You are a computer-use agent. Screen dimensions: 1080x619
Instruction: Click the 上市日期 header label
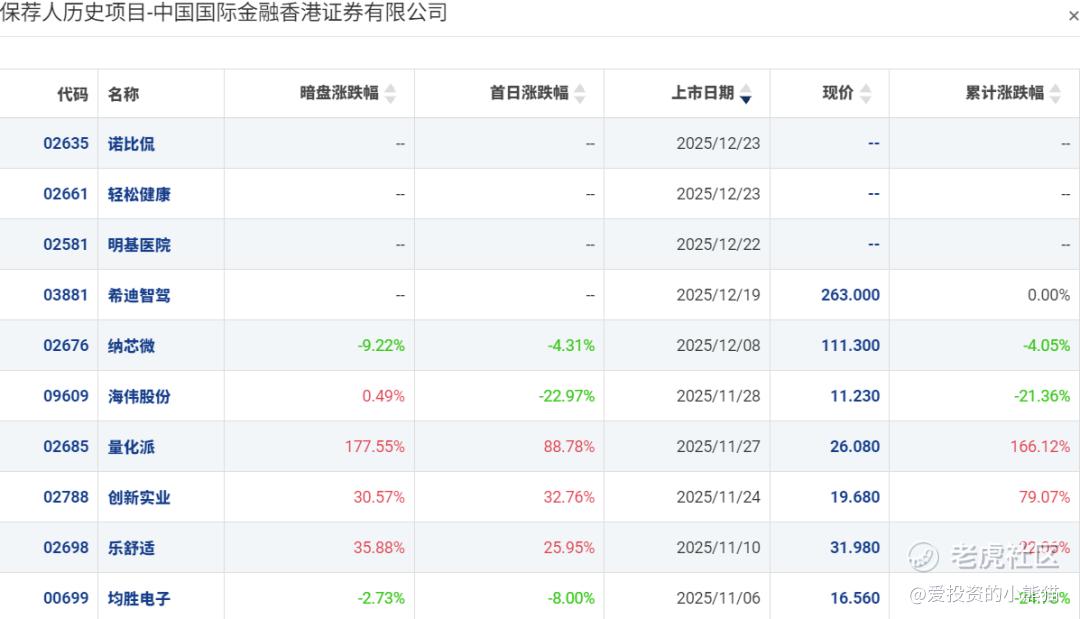click(703, 93)
